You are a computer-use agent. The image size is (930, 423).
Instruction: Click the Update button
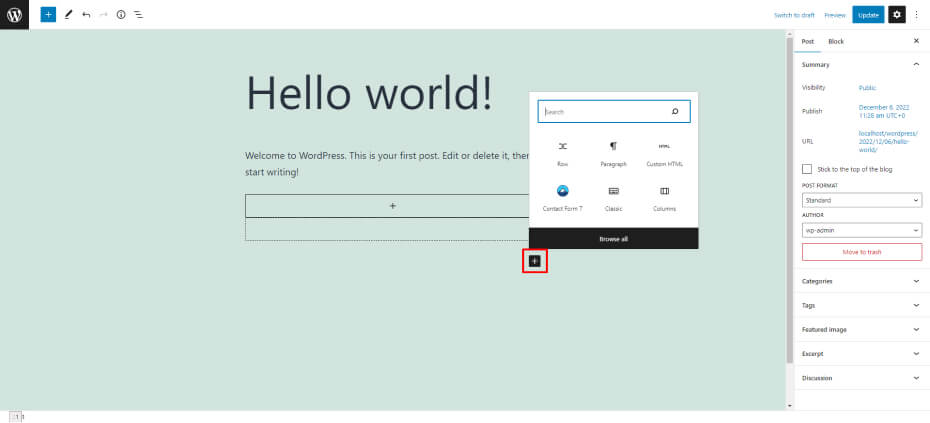pos(868,15)
